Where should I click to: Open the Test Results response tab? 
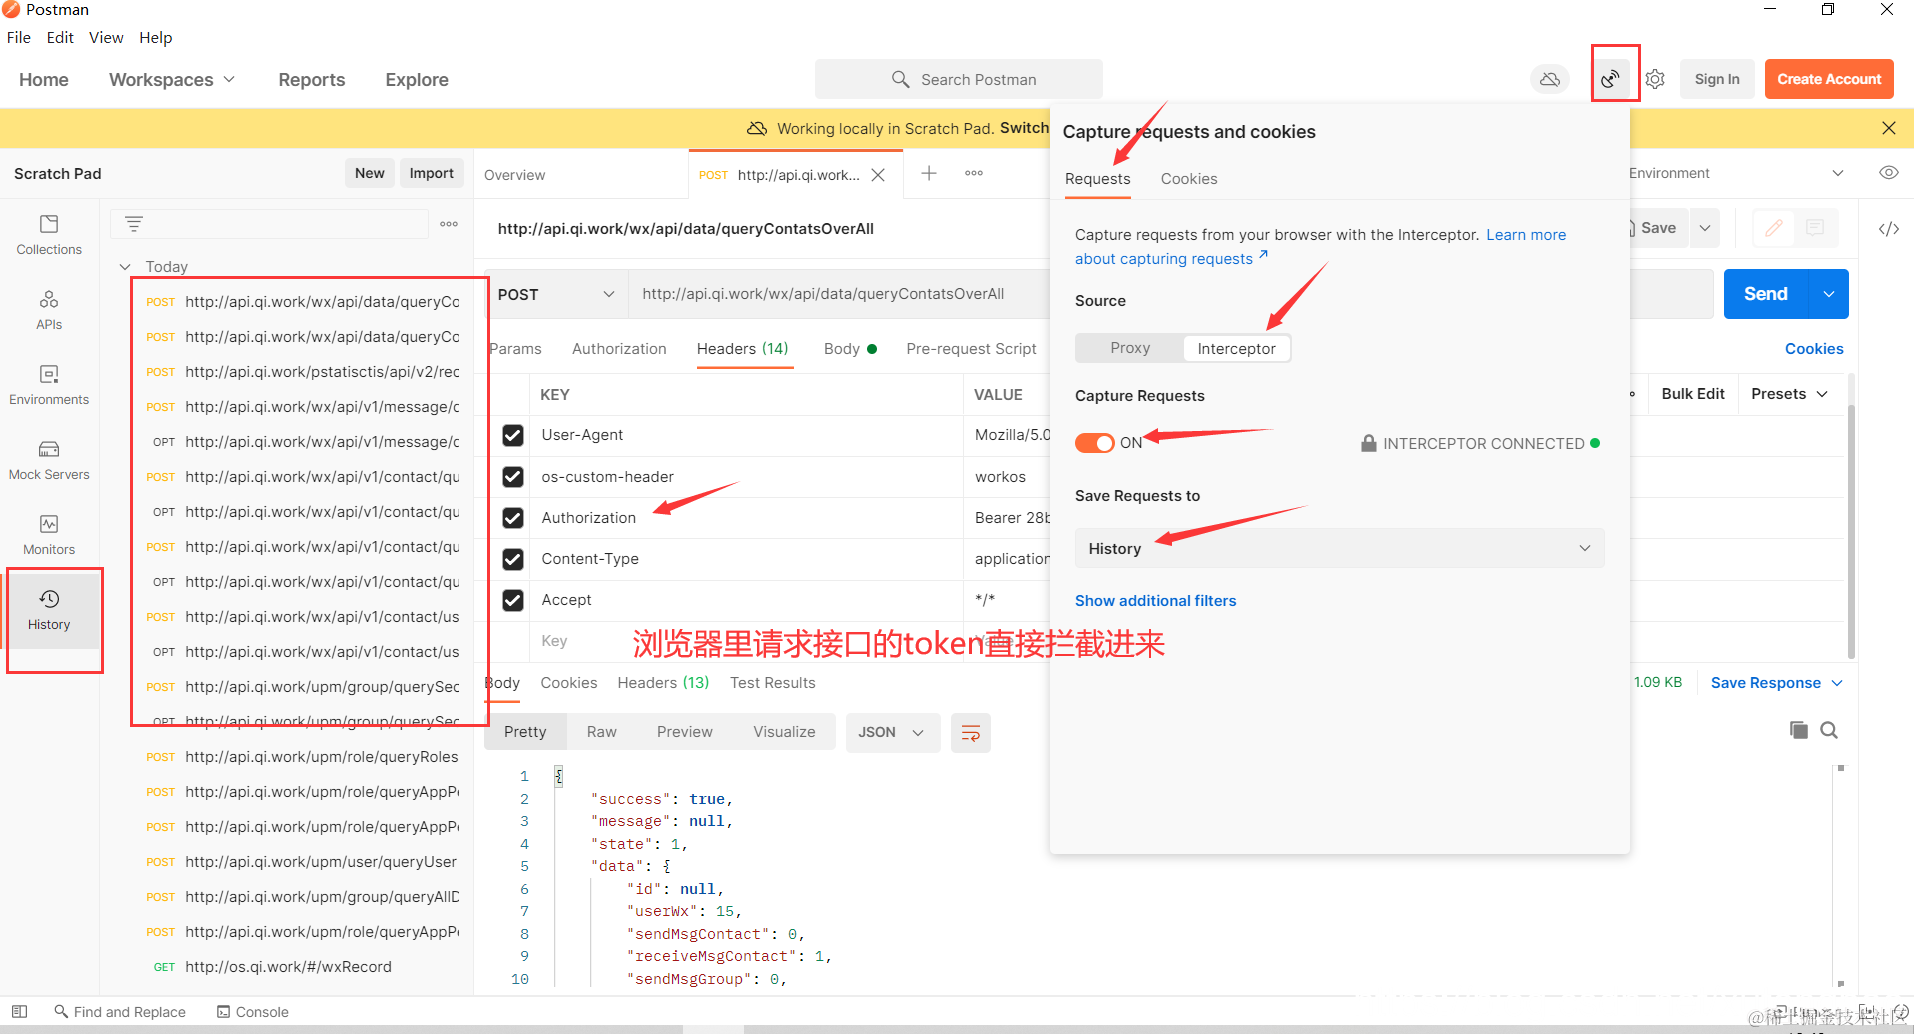click(x=772, y=683)
